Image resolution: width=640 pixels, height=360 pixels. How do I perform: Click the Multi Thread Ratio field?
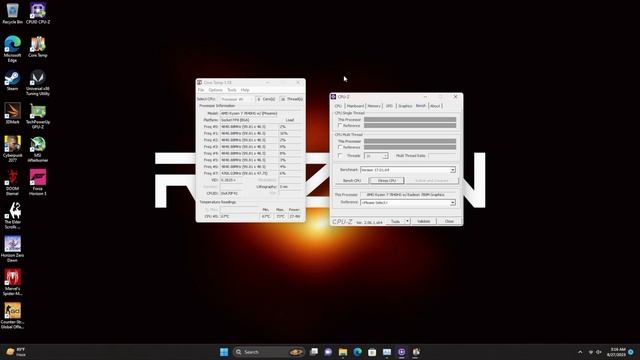click(442, 156)
